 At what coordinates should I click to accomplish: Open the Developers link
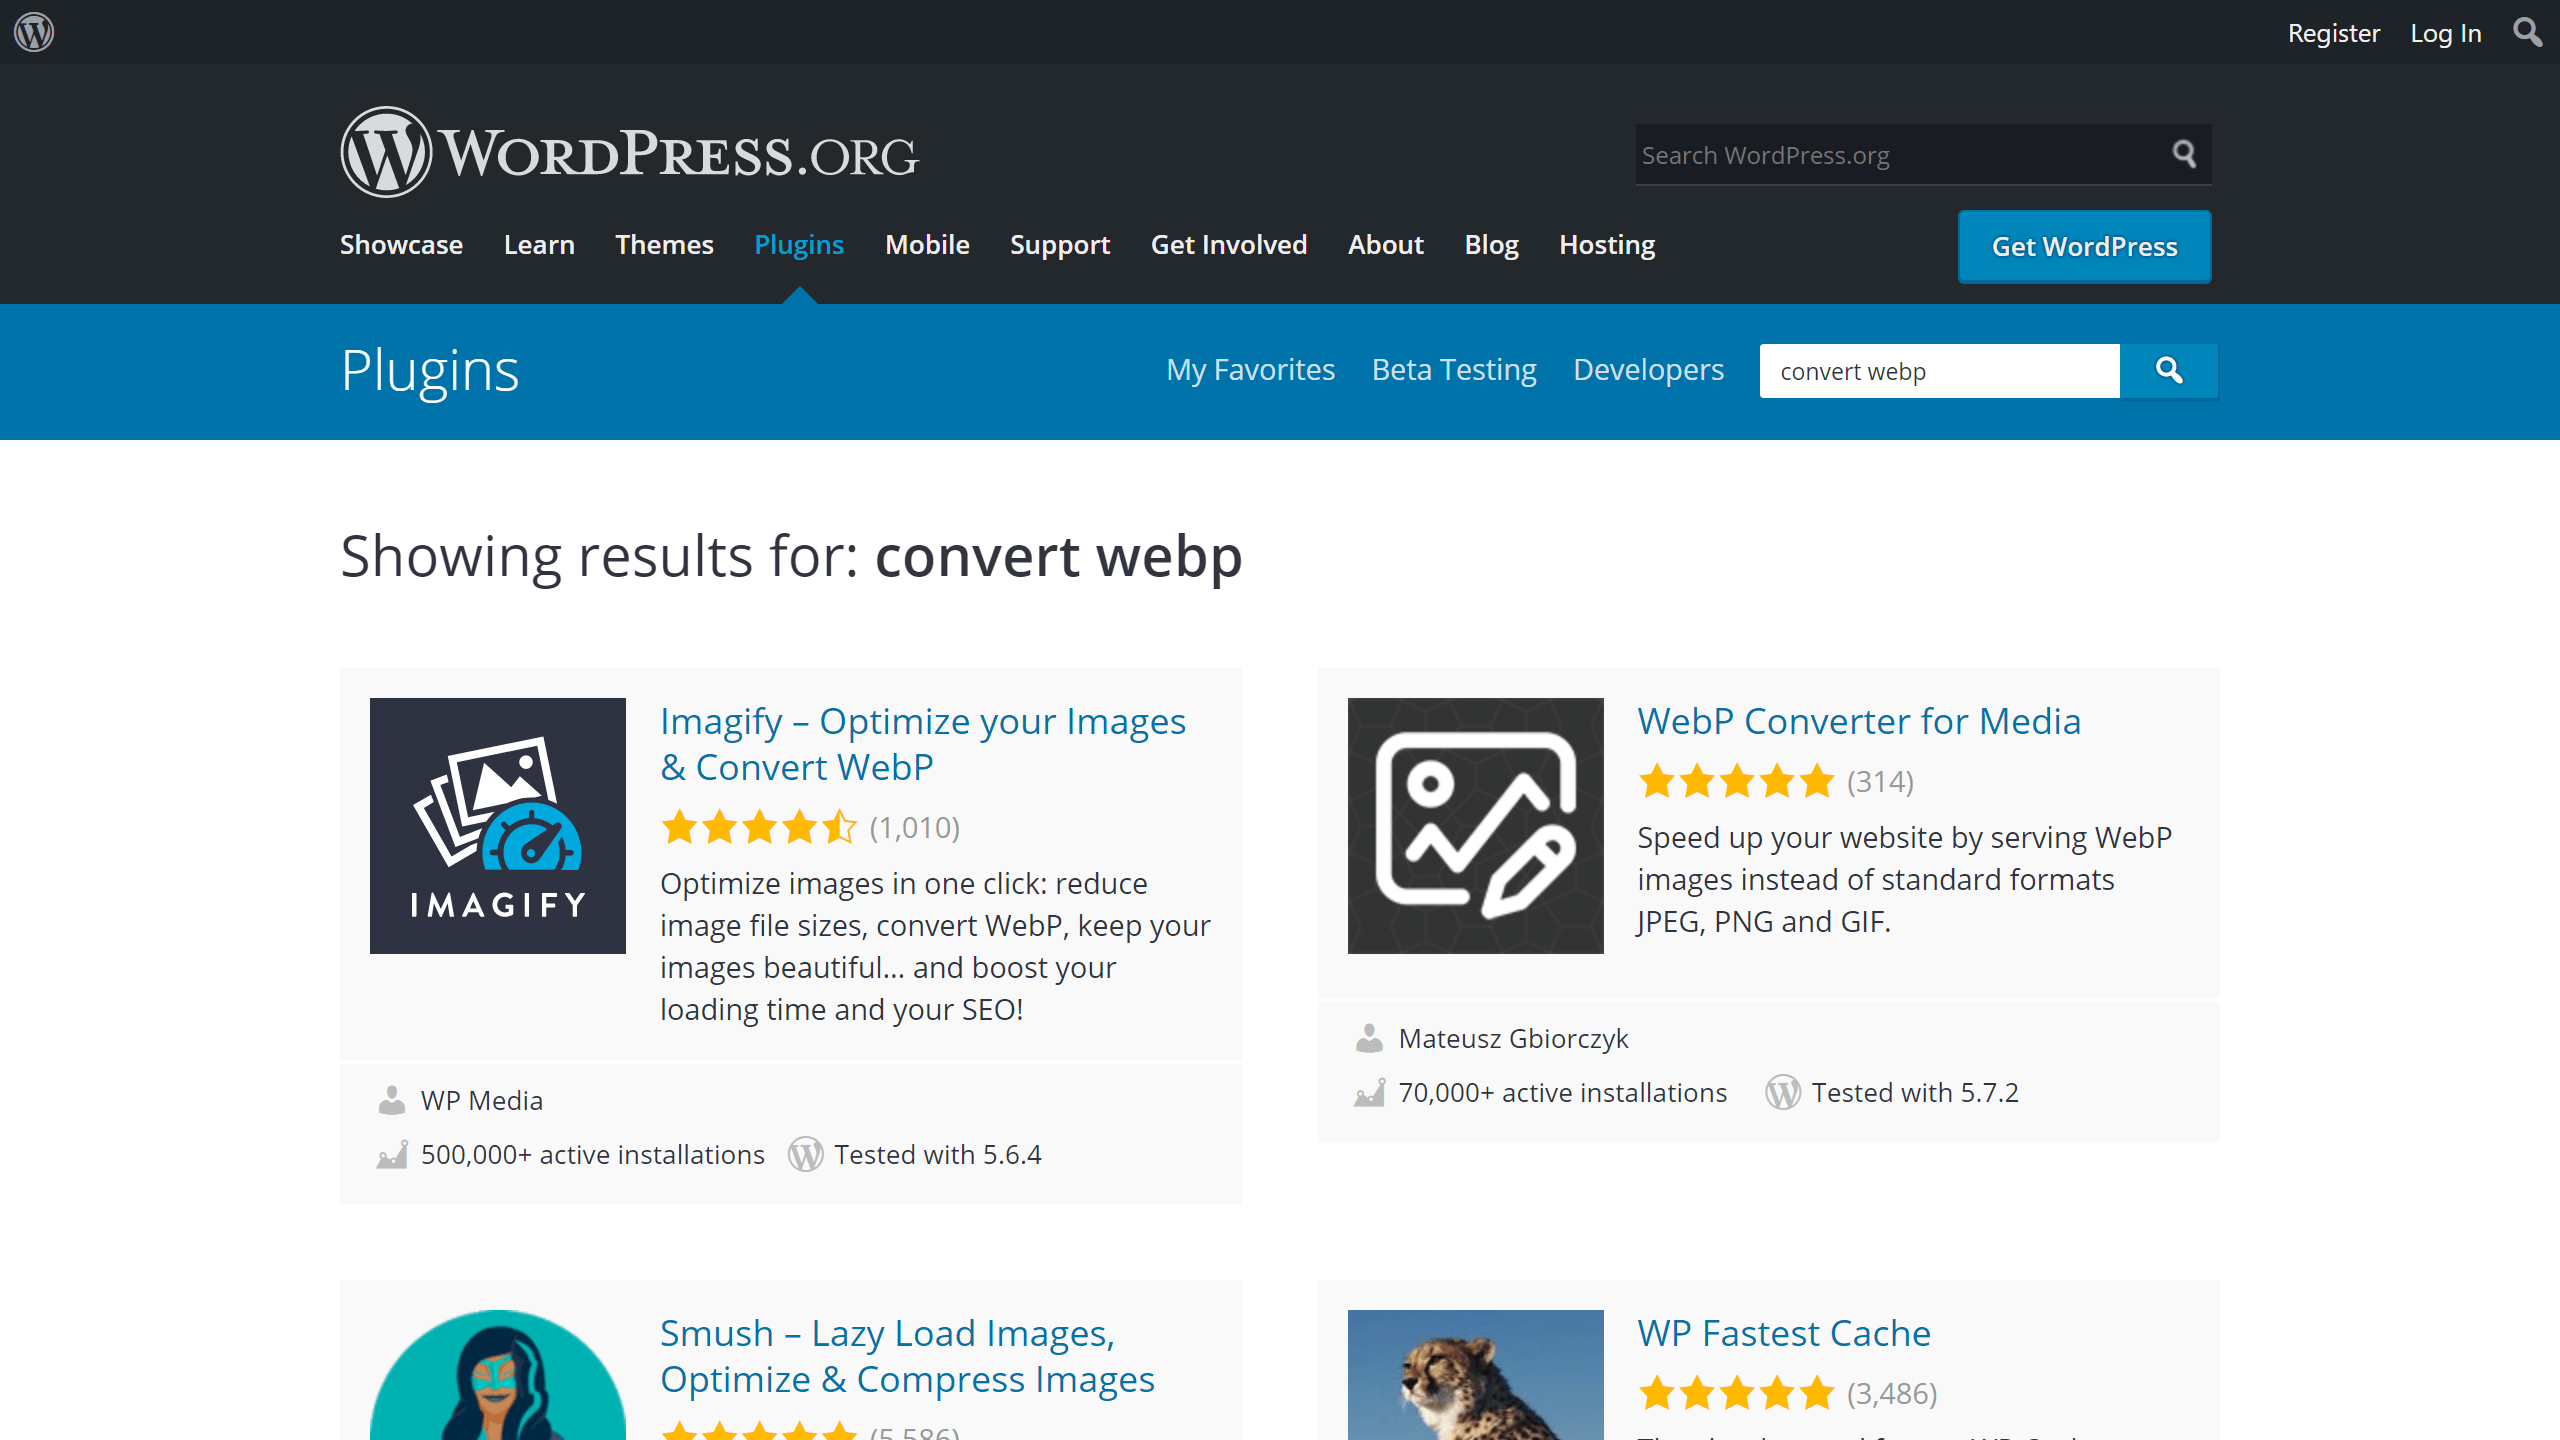pos(1648,370)
